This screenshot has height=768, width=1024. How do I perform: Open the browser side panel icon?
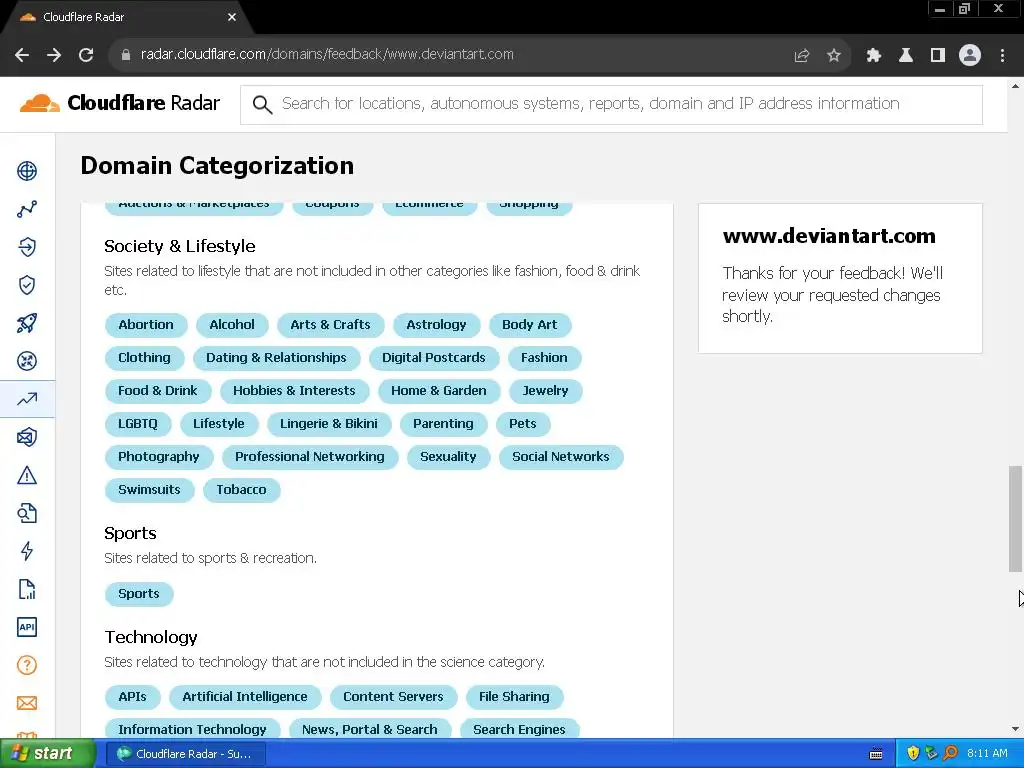pyautogui.click(x=938, y=56)
